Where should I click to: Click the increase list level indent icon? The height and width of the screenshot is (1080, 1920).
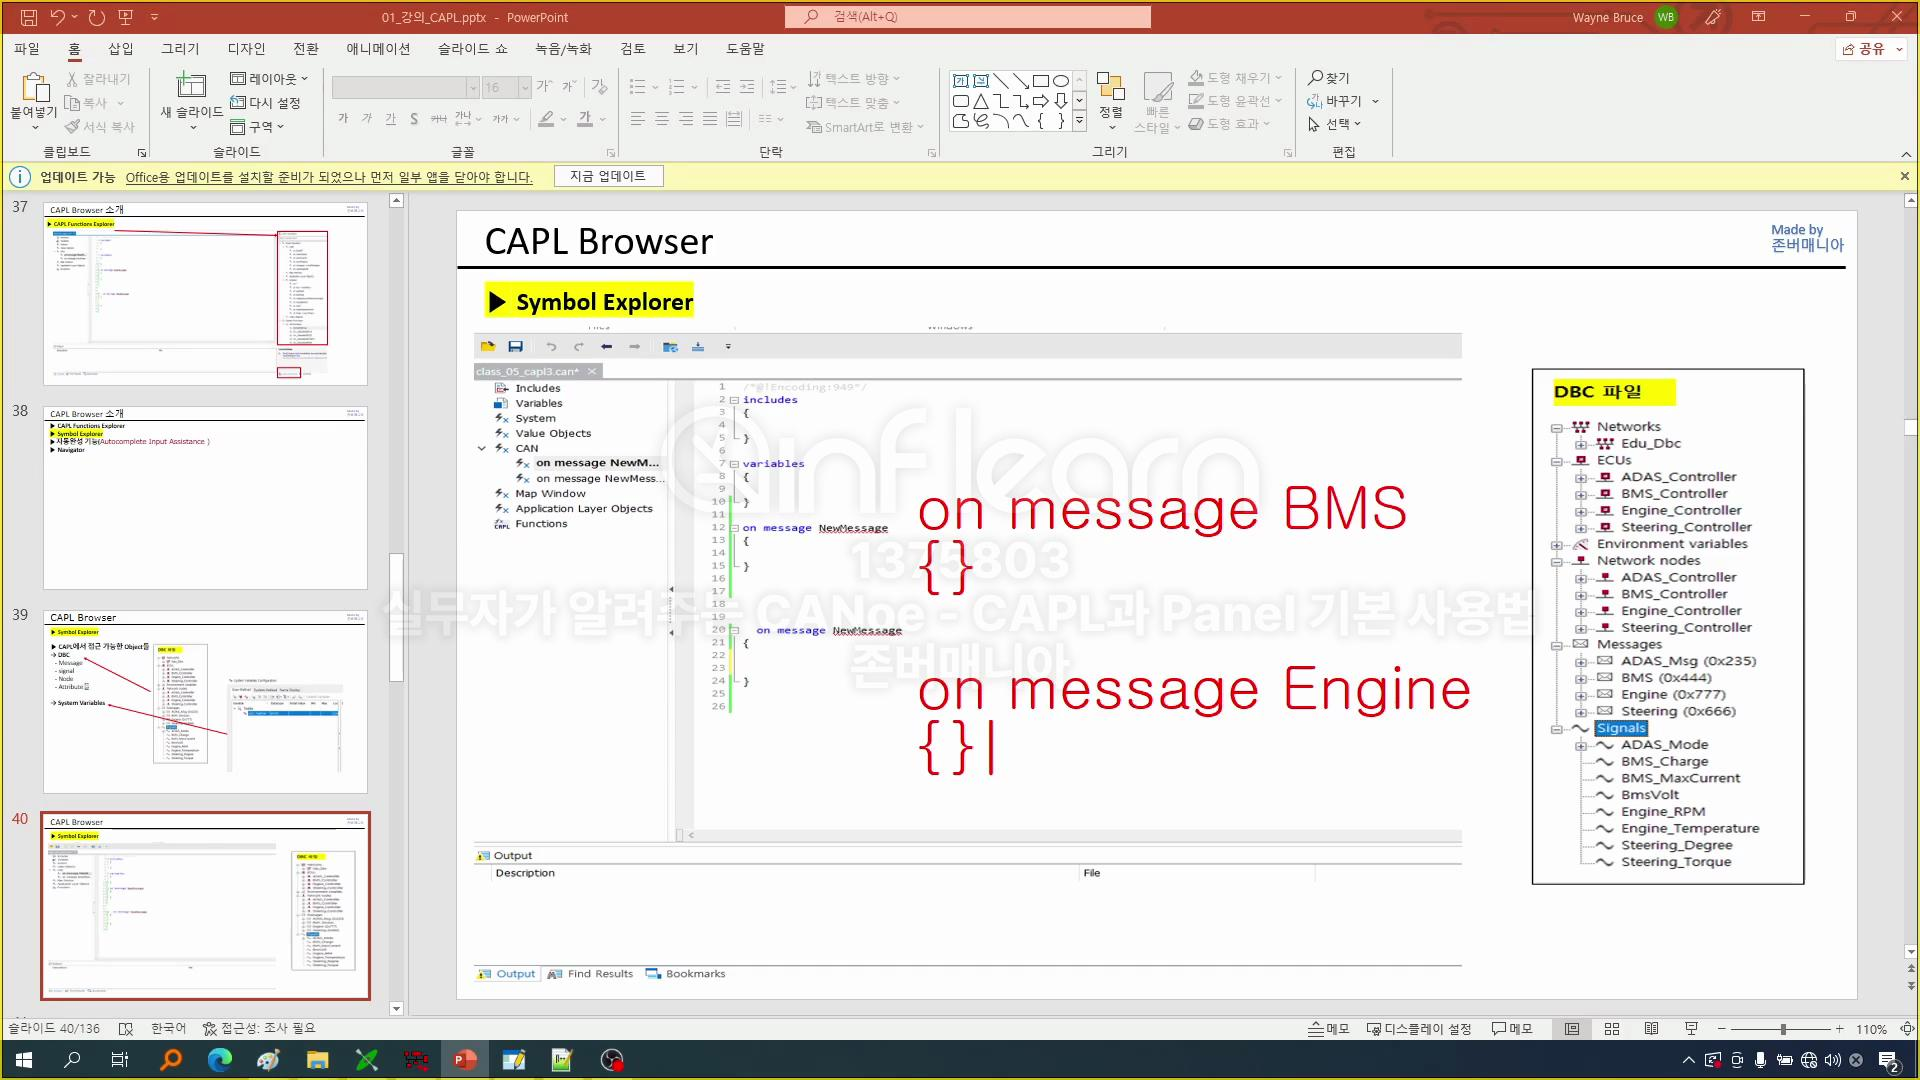point(747,87)
